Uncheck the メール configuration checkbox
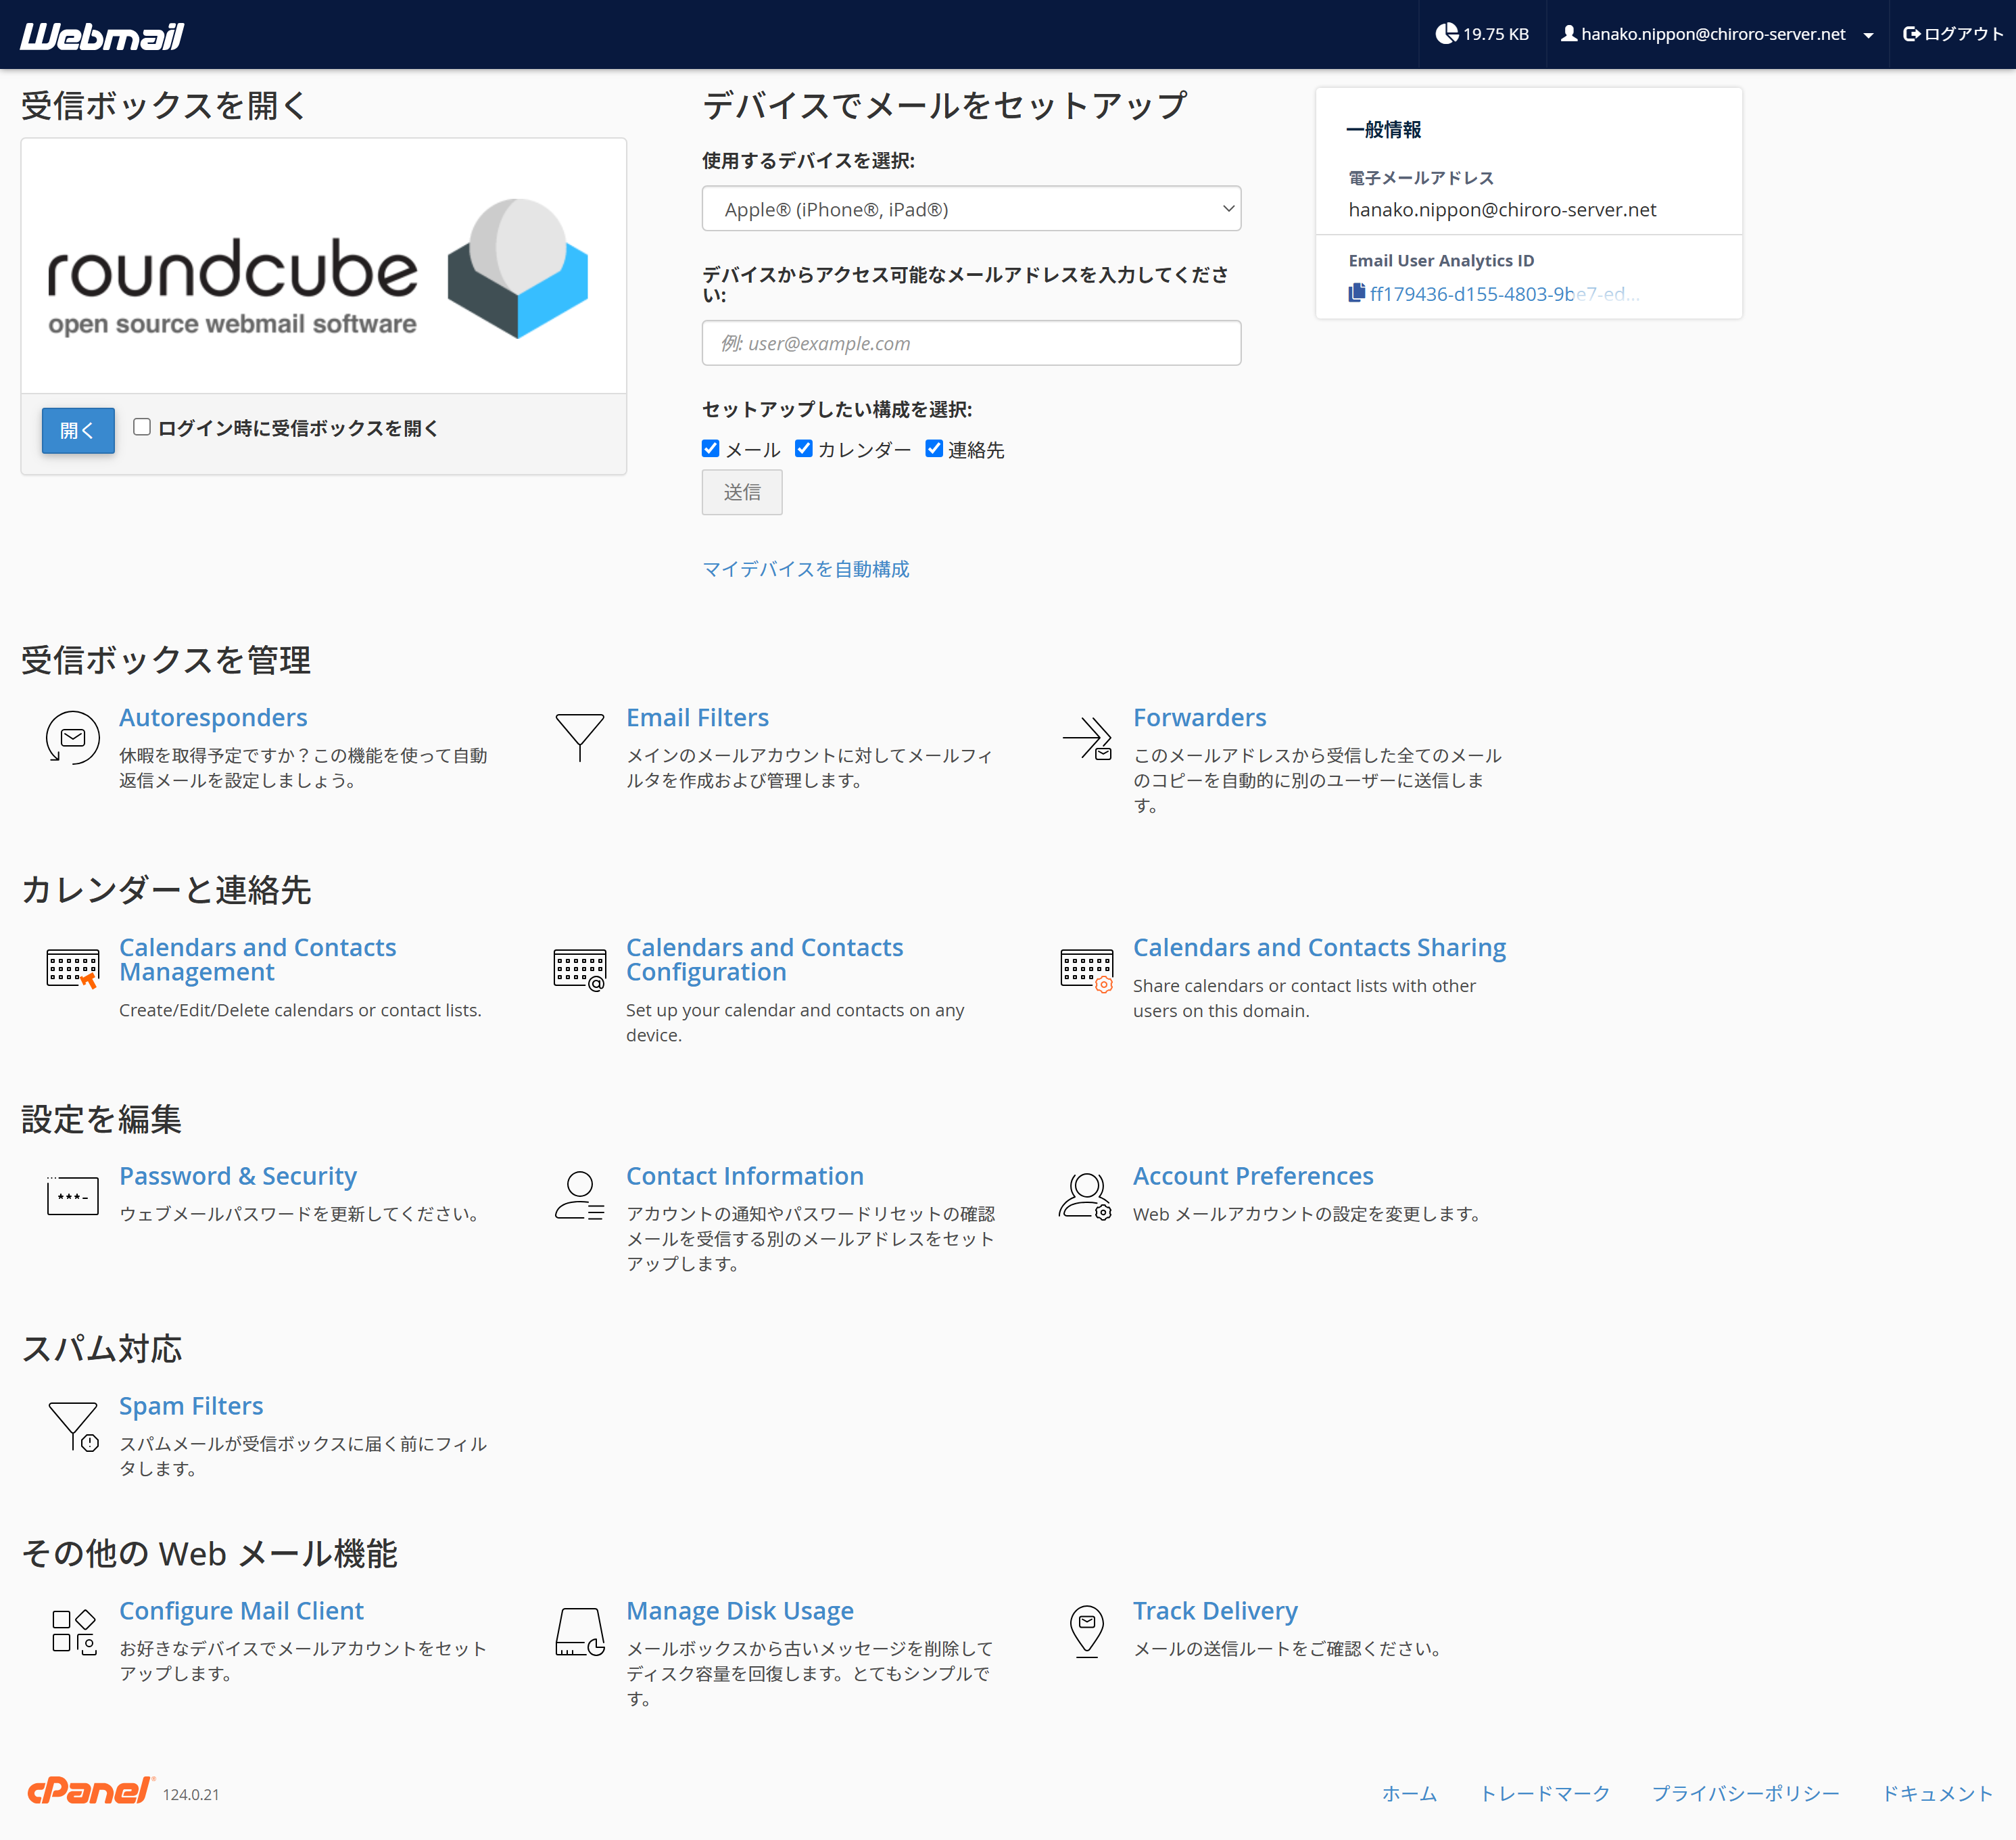 pos(710,448)
